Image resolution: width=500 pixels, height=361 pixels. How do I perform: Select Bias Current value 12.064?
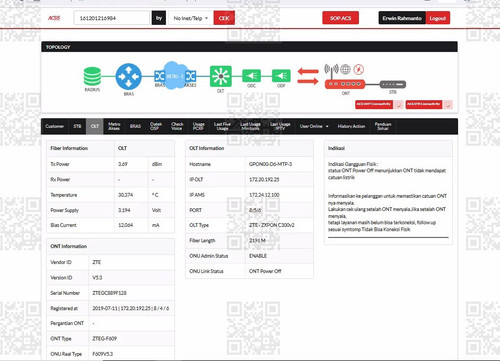126,225
